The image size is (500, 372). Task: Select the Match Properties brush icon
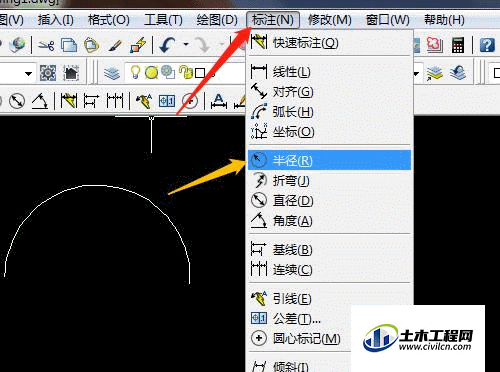coord(115,46)
